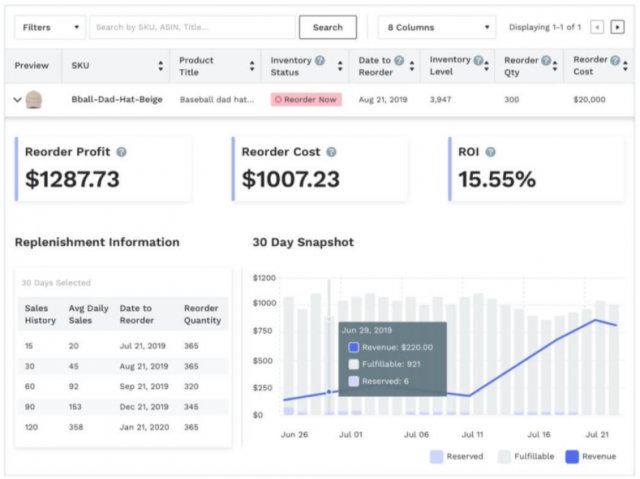This screenshot has height=479, width=640.
Task: Sort by Reorder Cost column arrows
Action: point(625,66)
